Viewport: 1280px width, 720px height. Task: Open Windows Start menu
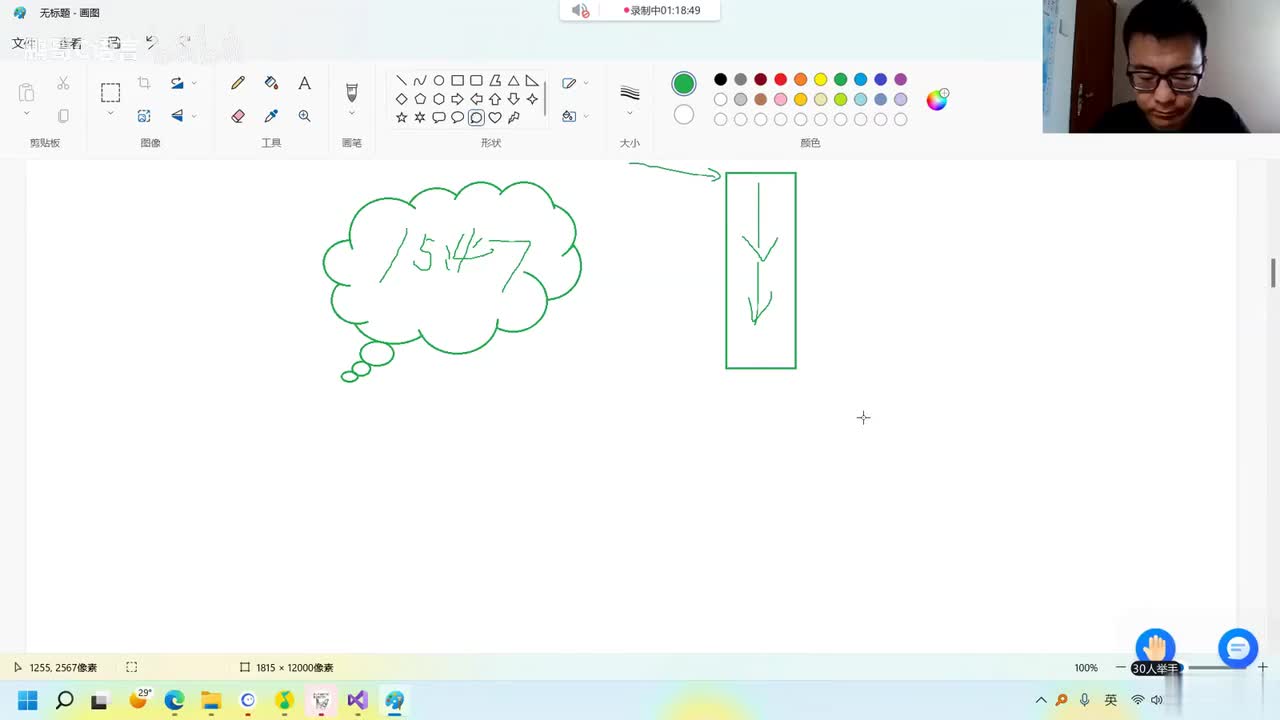(x=28, y=700)
